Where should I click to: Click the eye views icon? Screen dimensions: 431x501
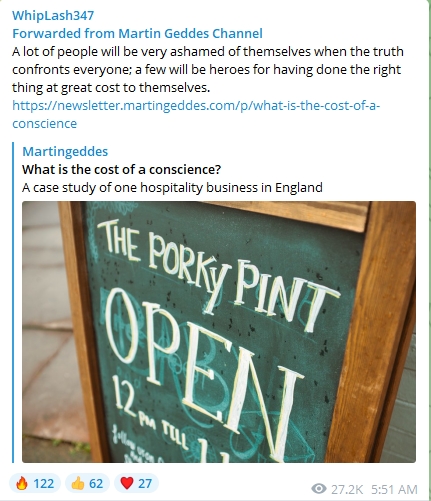(319, 489)
